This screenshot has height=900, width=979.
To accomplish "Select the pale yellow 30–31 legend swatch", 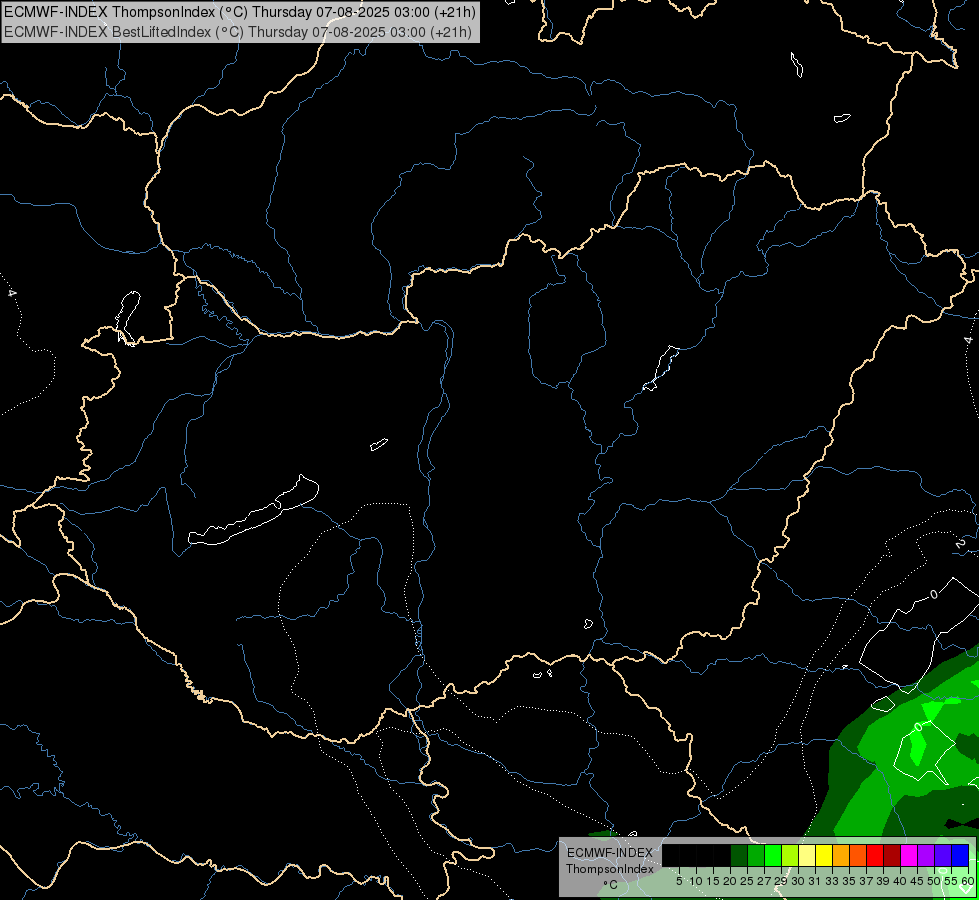I will click(807, 855).
